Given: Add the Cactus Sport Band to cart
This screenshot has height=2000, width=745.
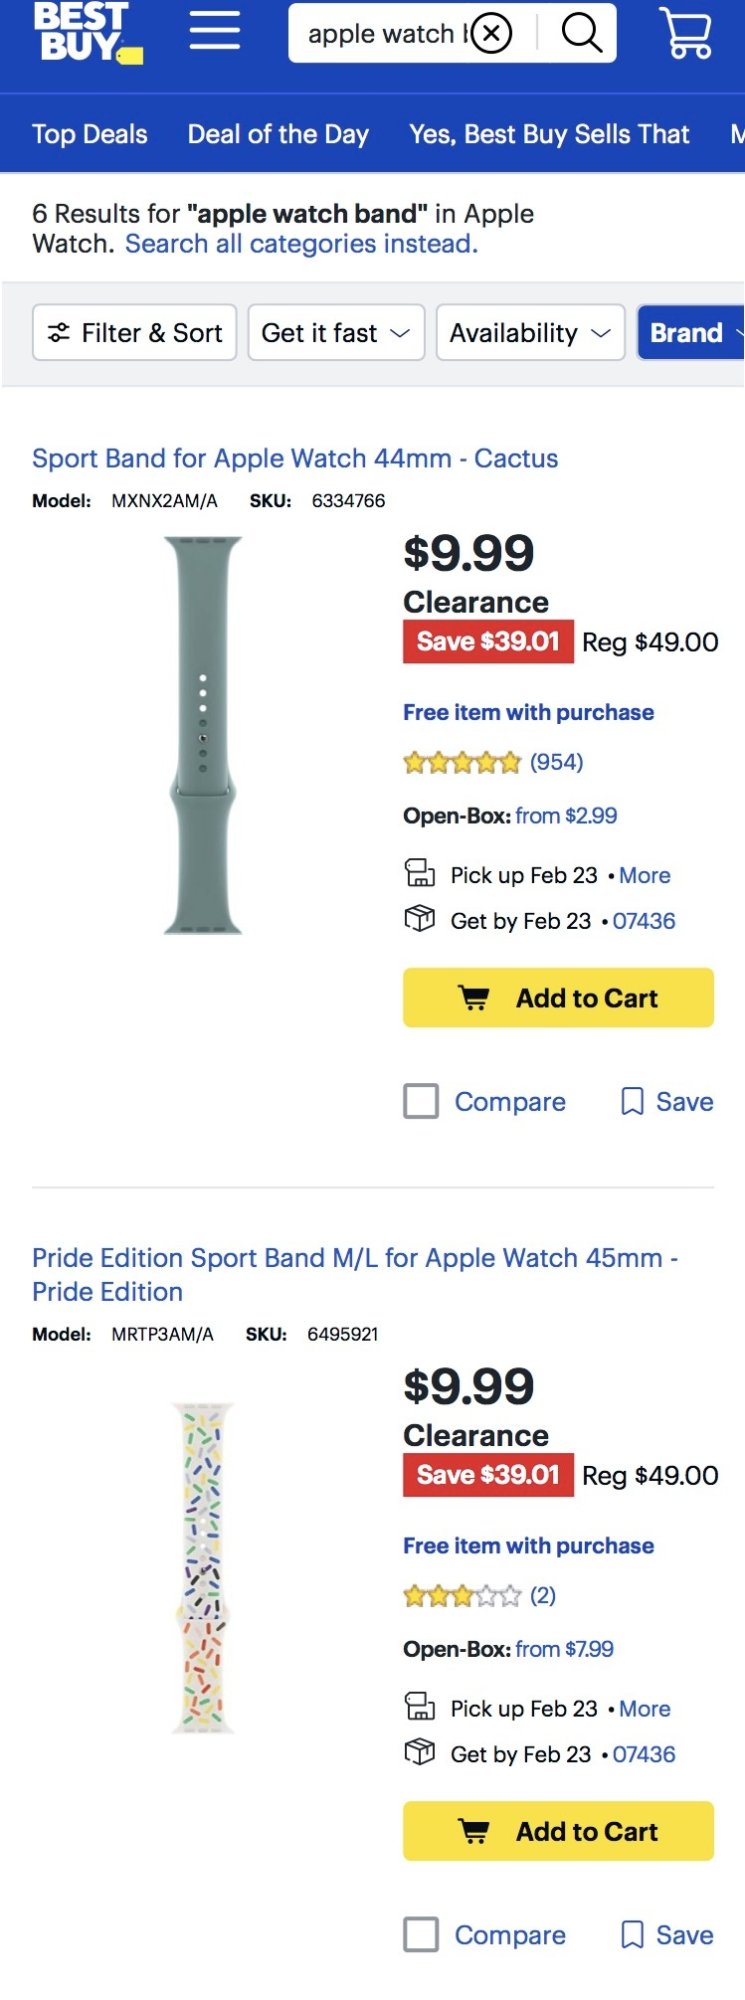Looking at the screenshot, I should coord(558,998).
